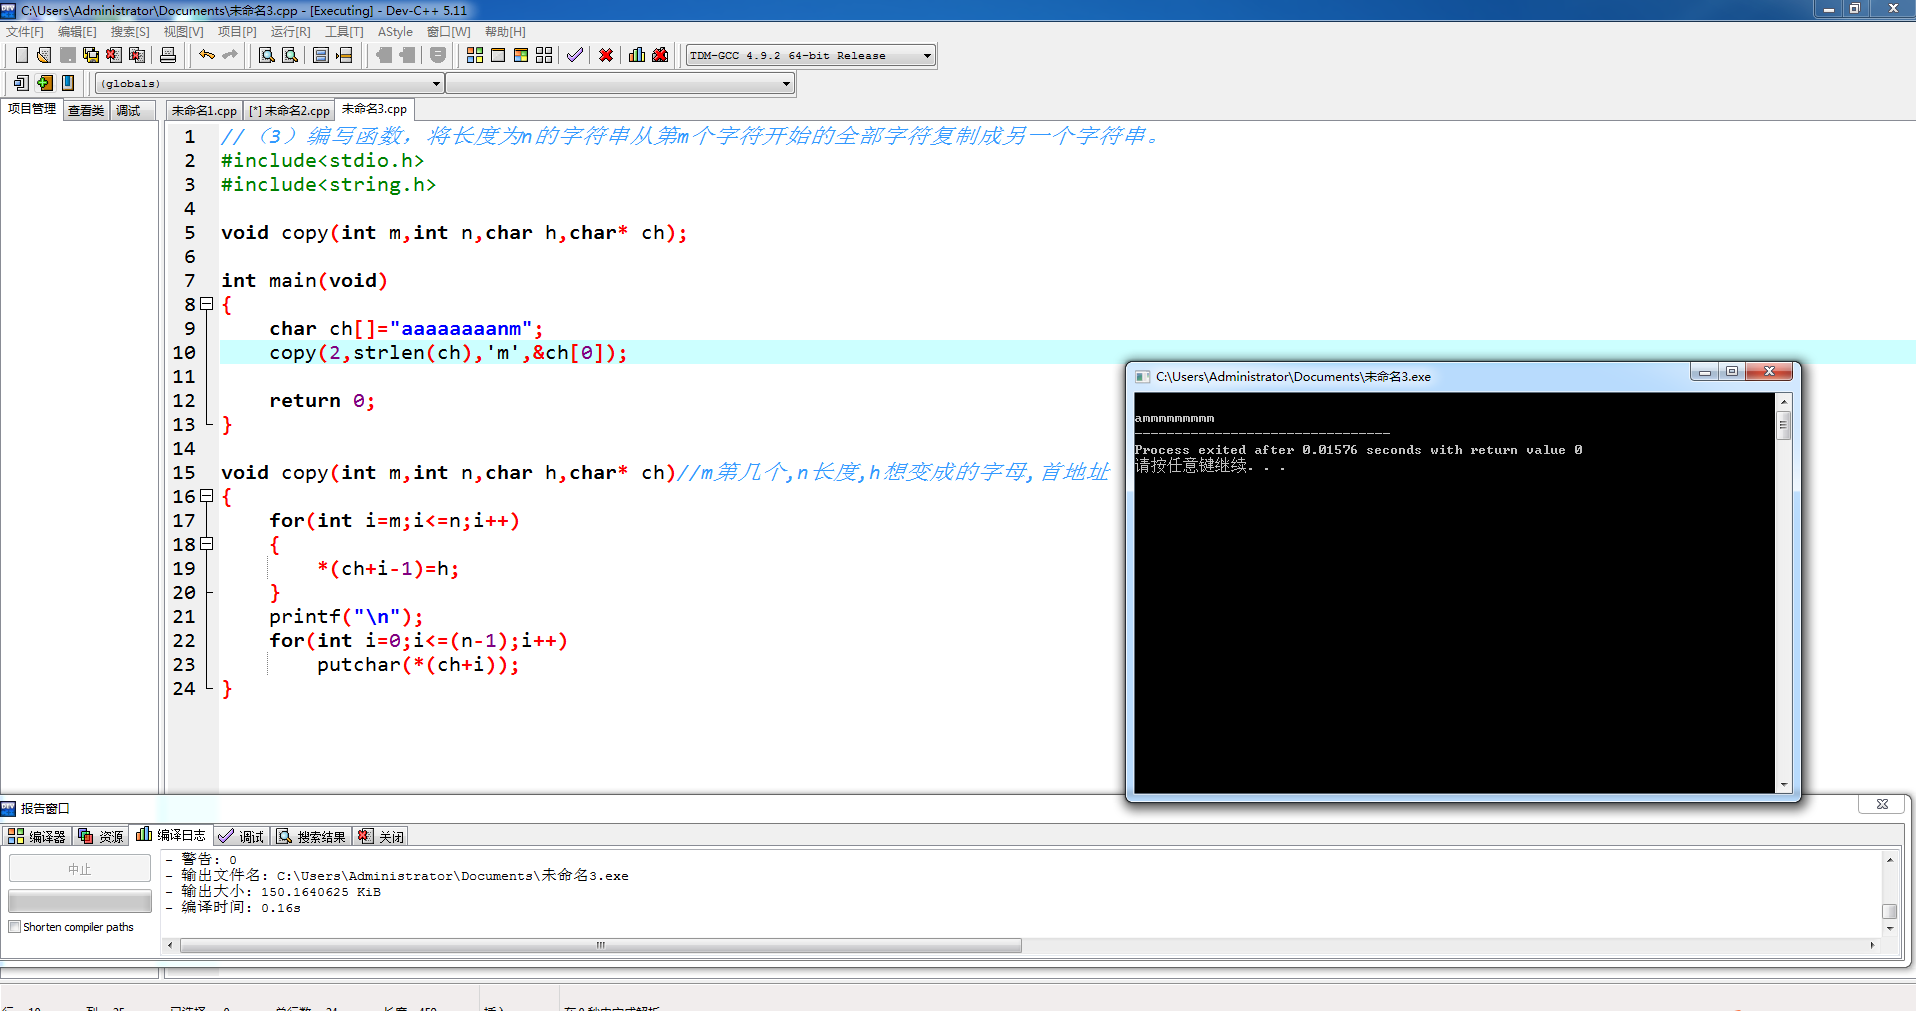Switch to the 未命名1.cpp editor tab
This screenshot has width=1916, height=1011.
click(204, 110)
